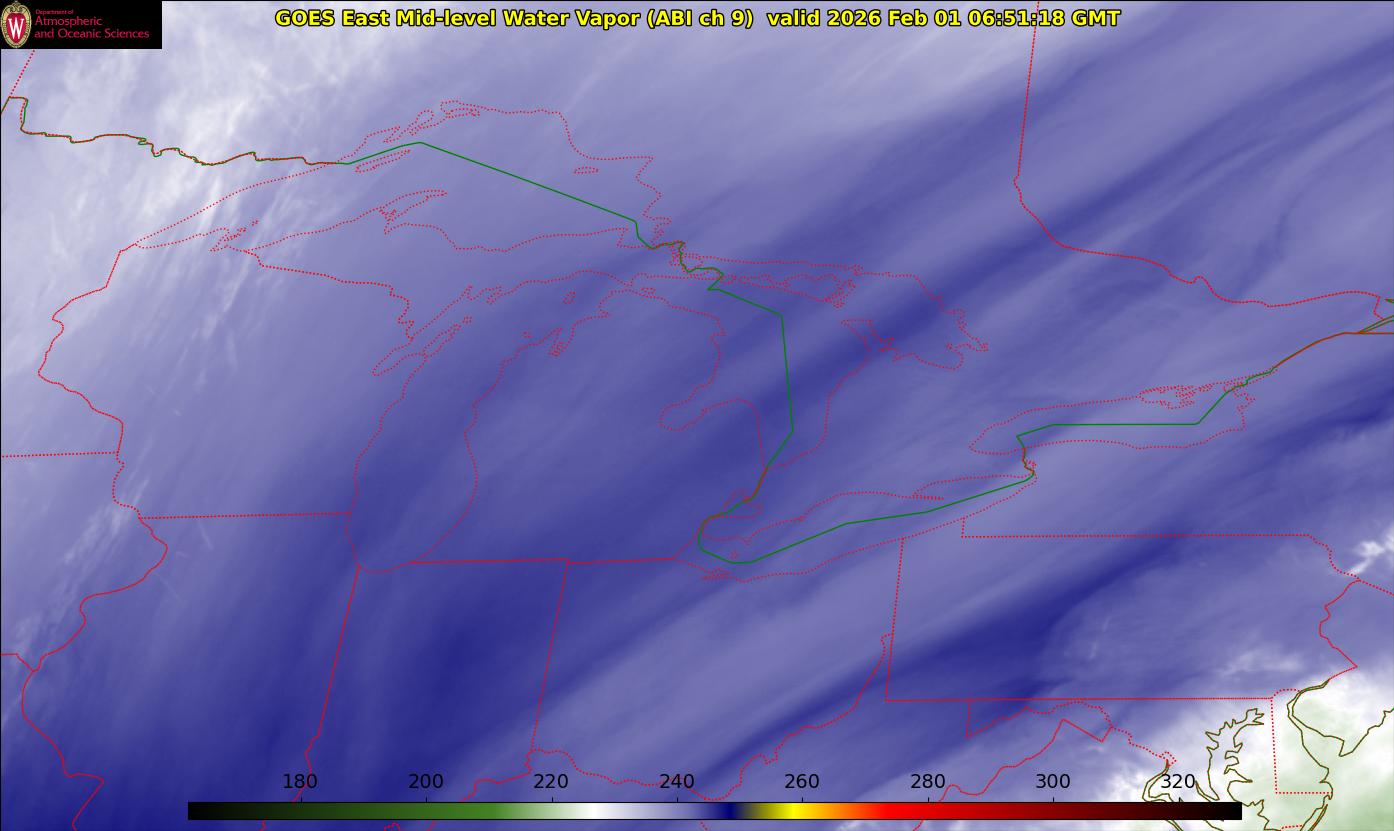Image resolution: width=1394 pixels, height=831 pixels.
Task: Click the color bar label '260'
Action: pos(802,781)
